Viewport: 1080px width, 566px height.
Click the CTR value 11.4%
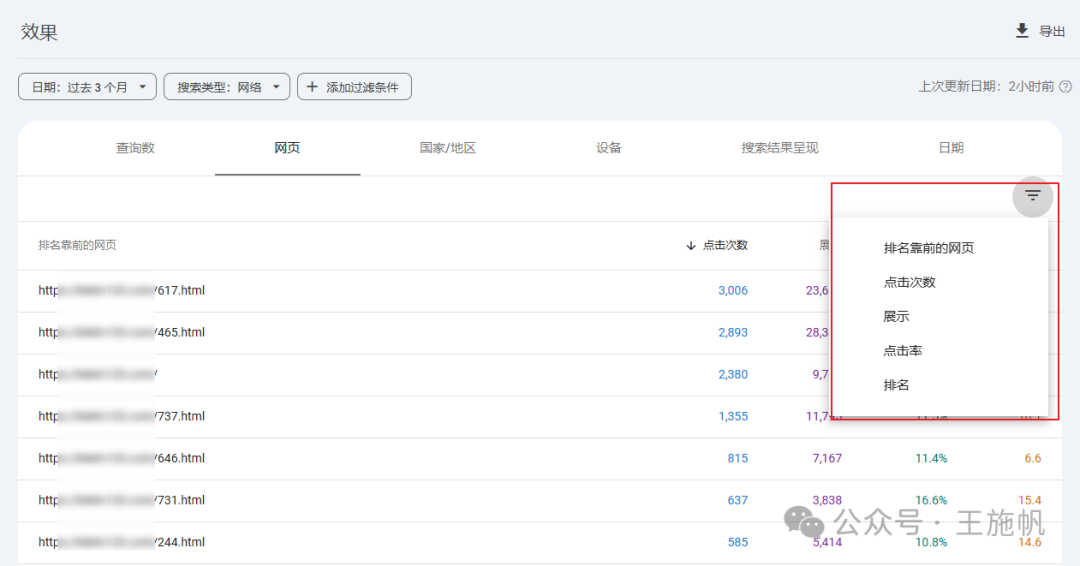tap(931, 459)
